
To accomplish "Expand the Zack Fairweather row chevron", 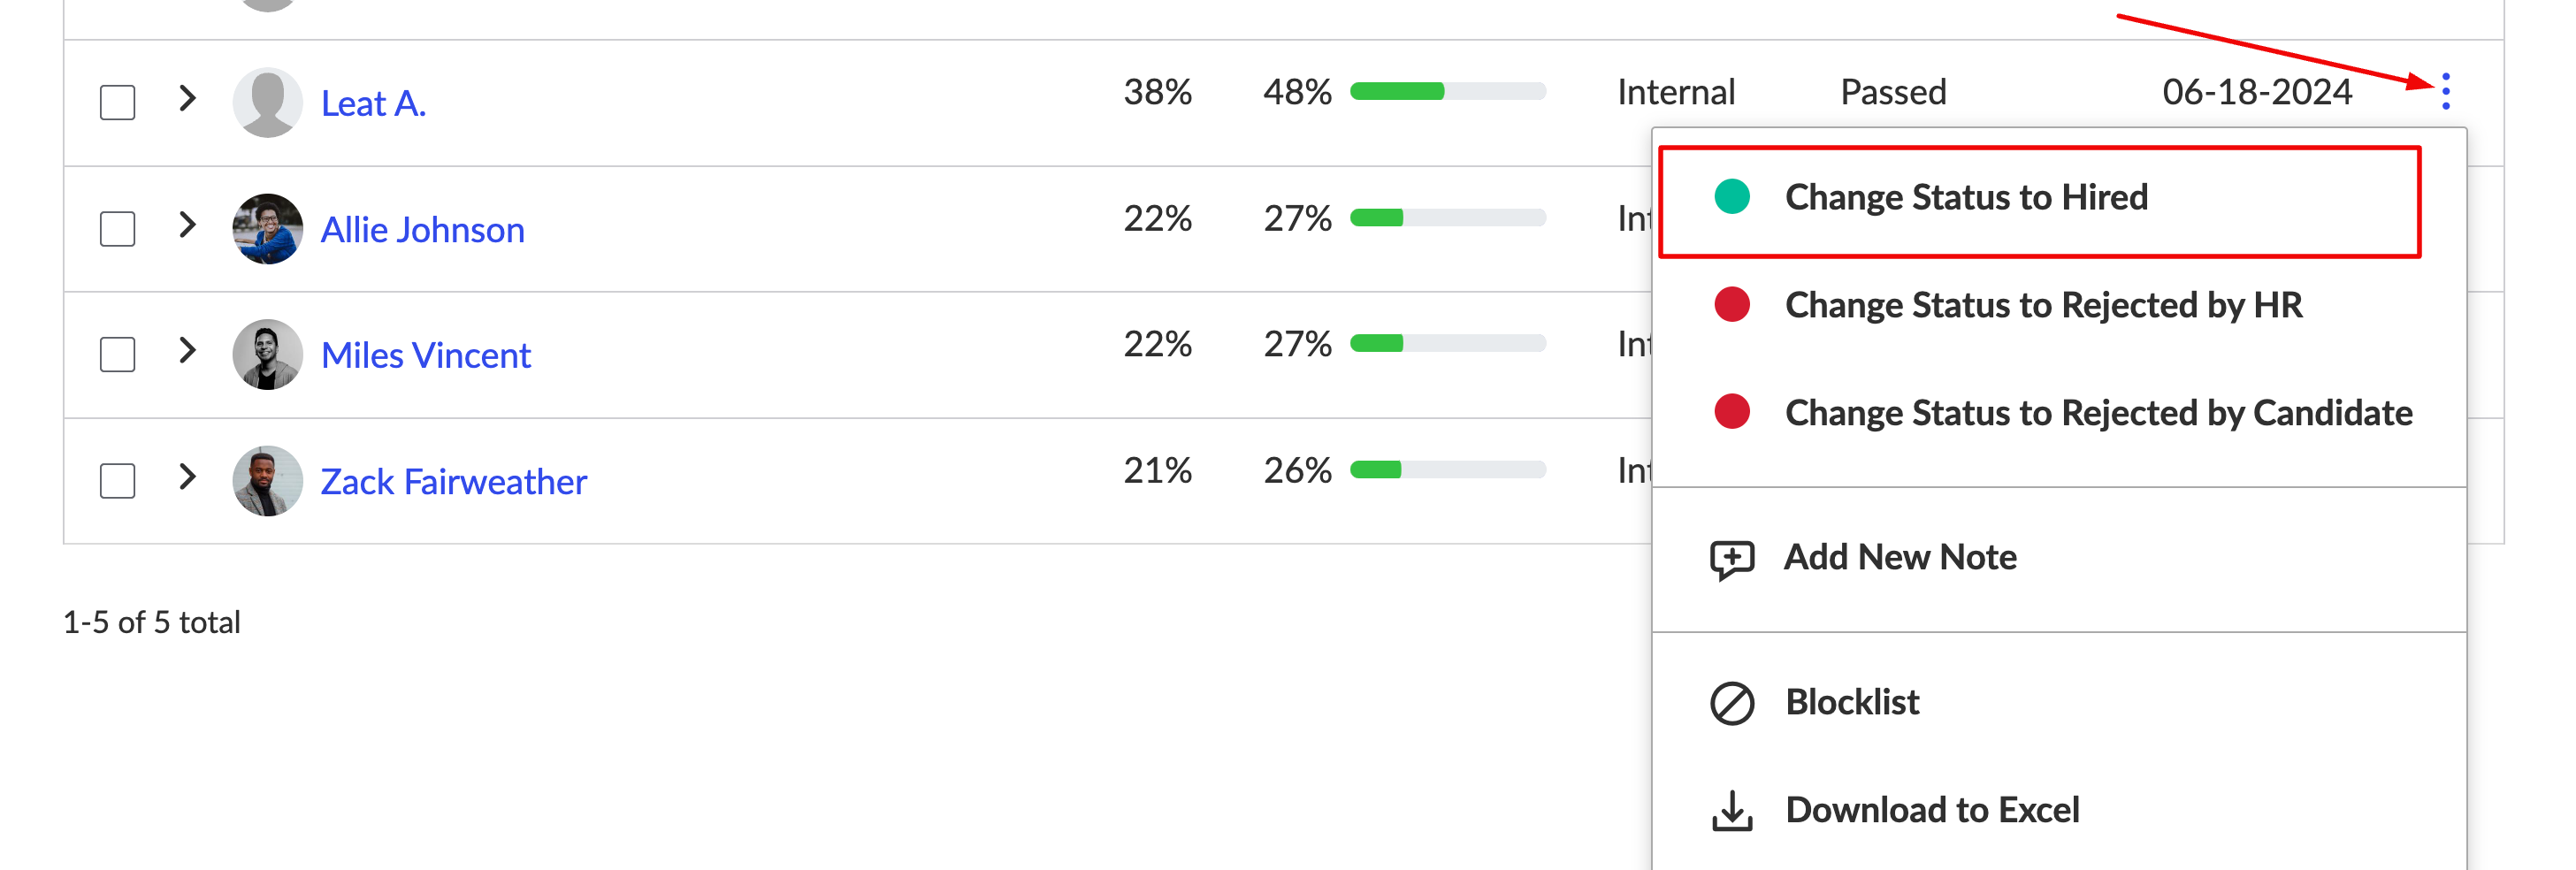I will tap(187, 476).
